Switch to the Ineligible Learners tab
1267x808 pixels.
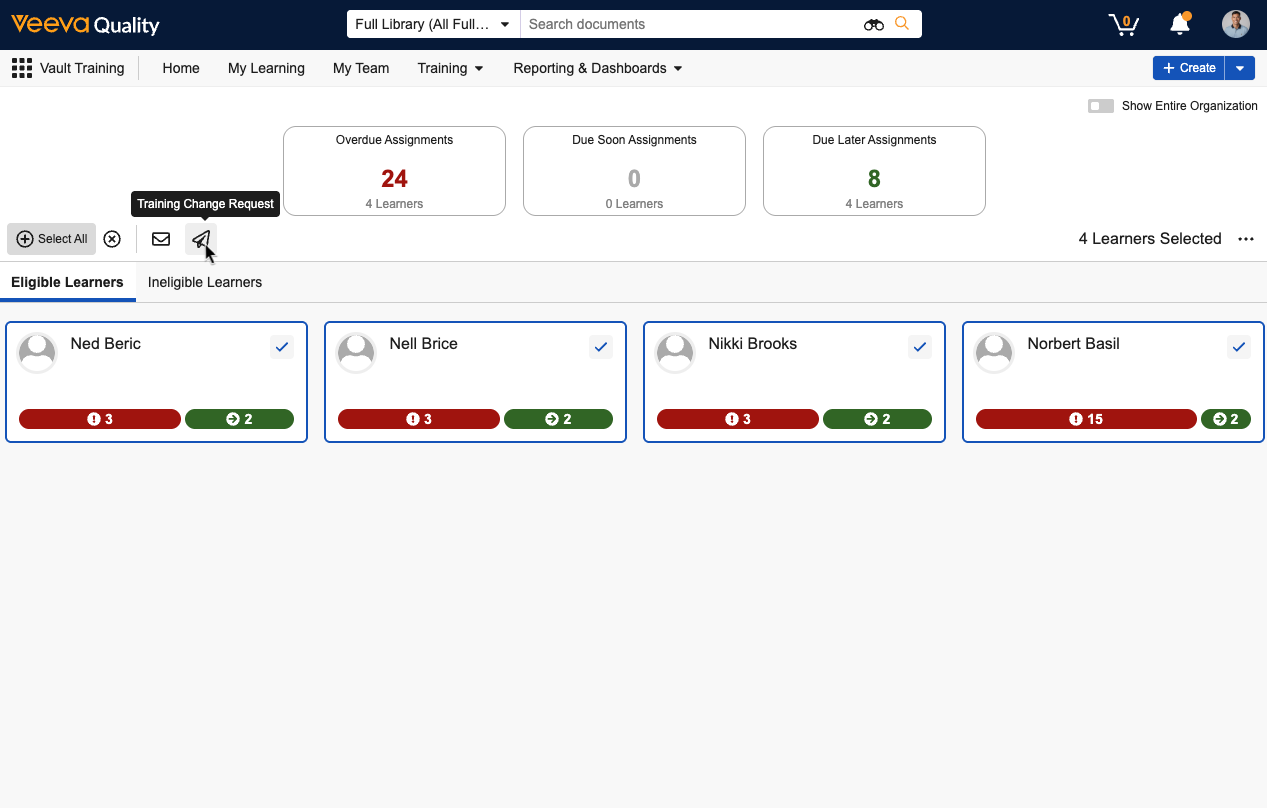pyautogui.click(x=205, y=282)
